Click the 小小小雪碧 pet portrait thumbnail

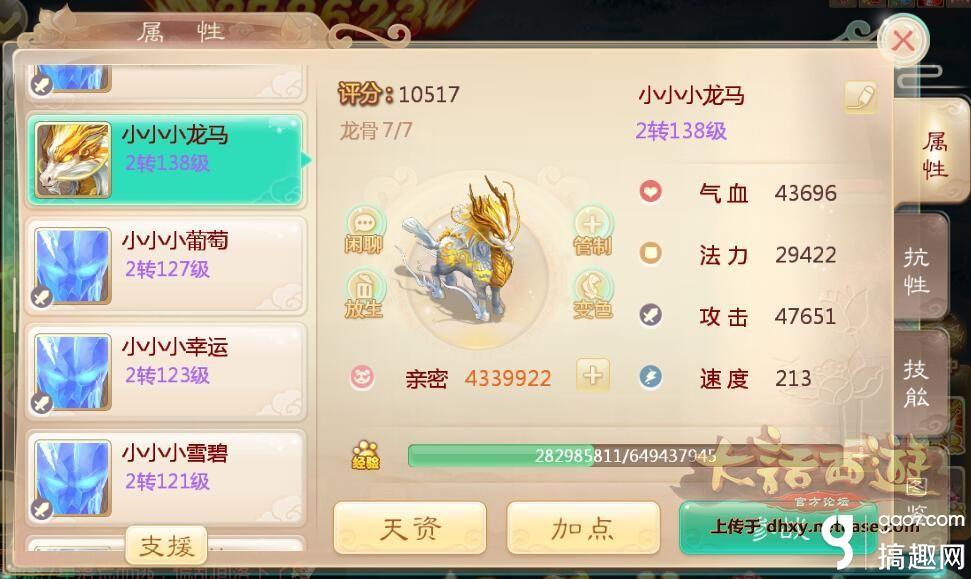tap(72, 478)
